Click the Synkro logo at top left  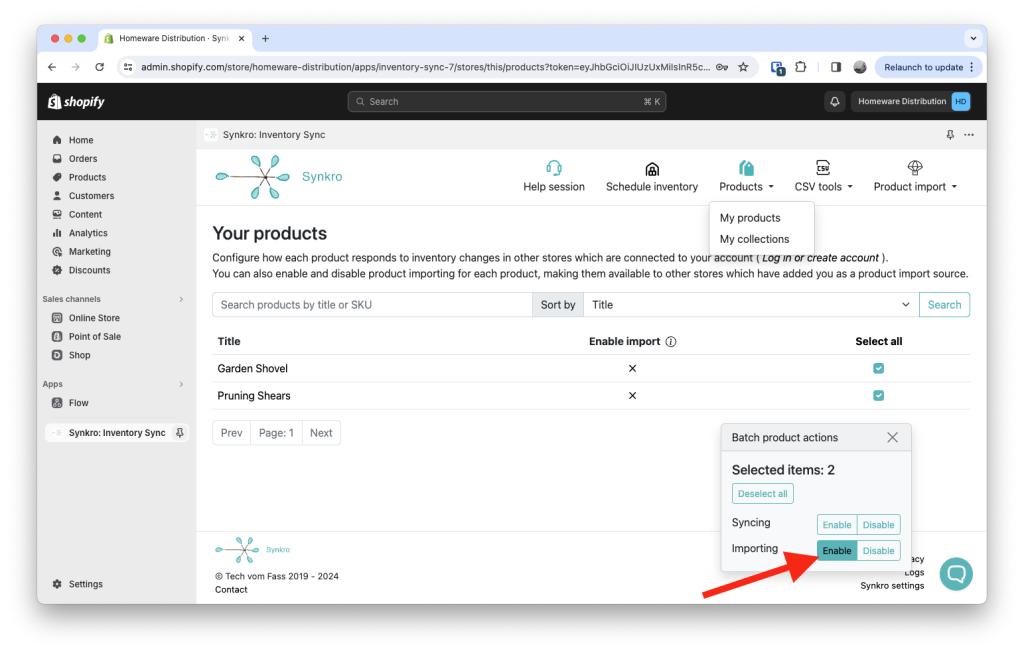coord(279,176)
